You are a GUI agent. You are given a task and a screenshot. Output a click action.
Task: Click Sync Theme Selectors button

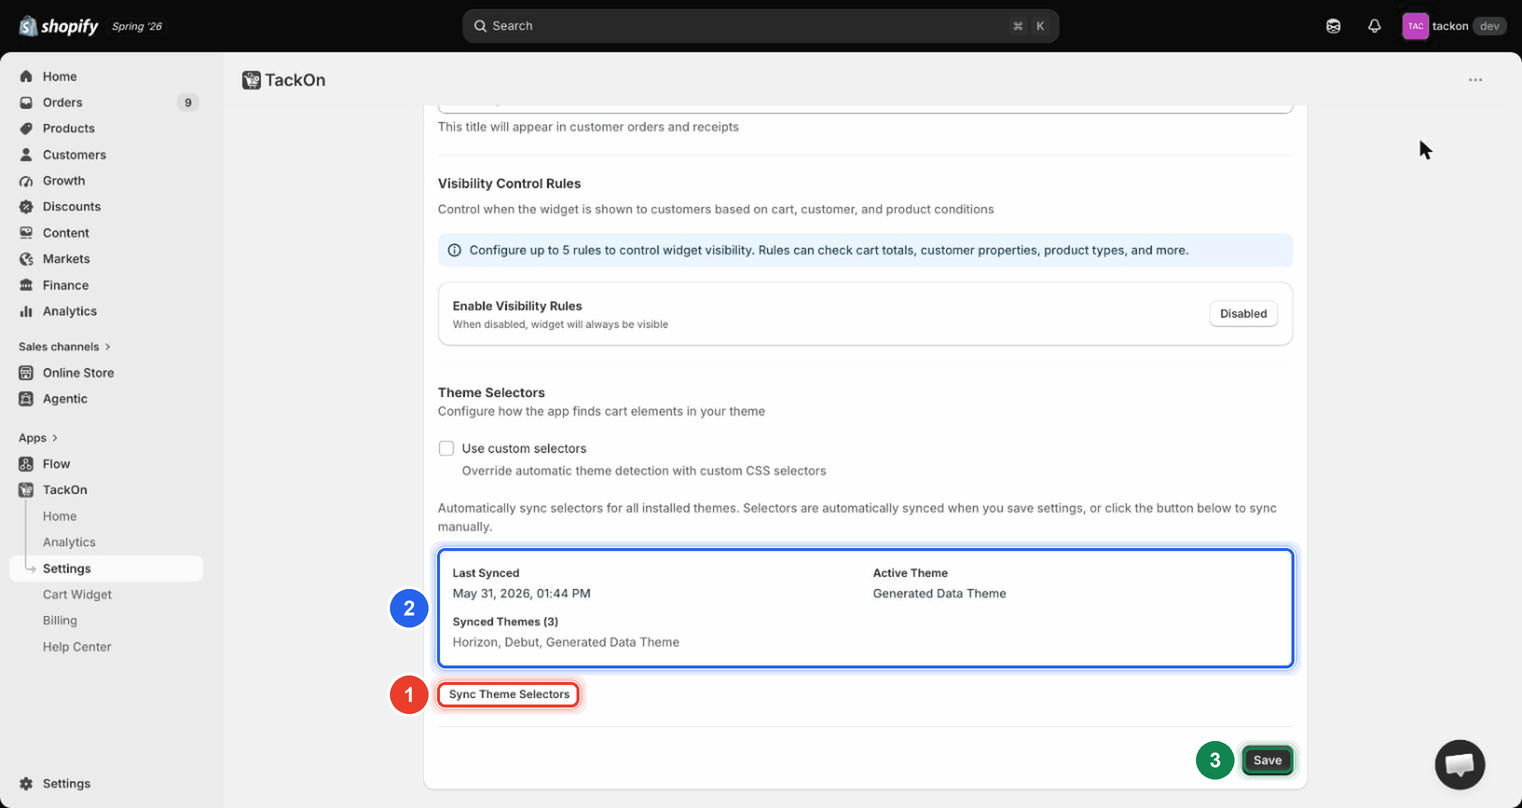point(509,694)
